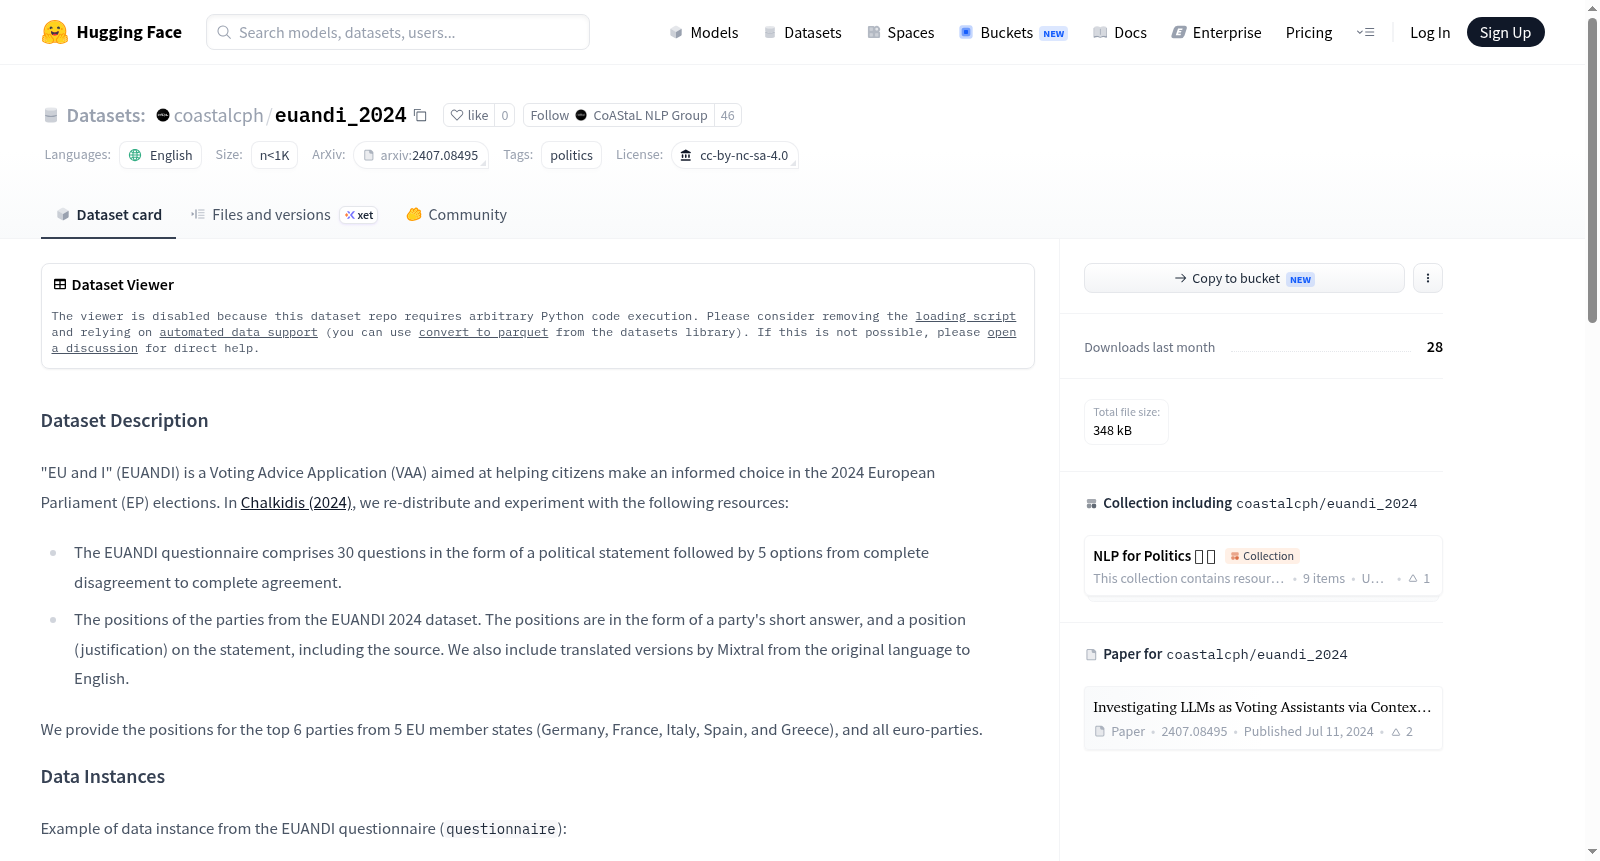Open the Chalkidis (2024) link
Viewport: 1600px width, 861px height.
click(x=297, y=503)
